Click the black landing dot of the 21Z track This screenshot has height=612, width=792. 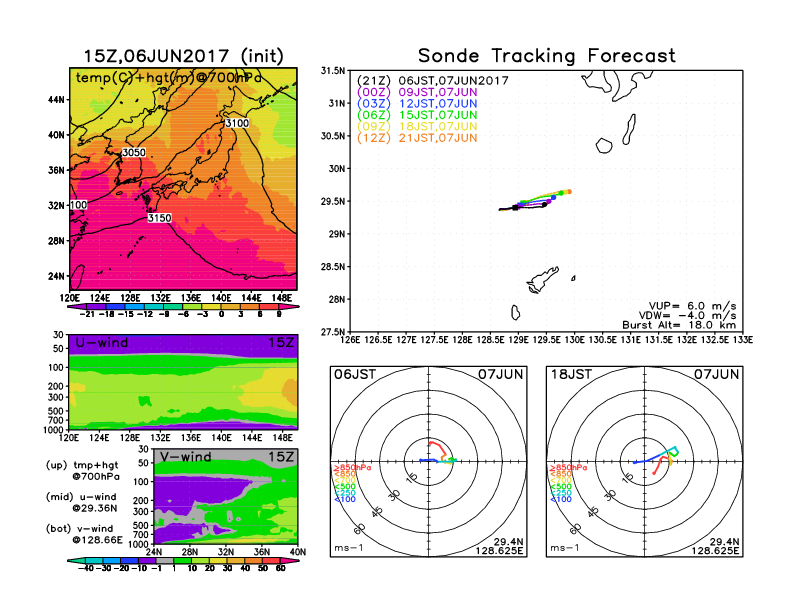tap(544, 205)
